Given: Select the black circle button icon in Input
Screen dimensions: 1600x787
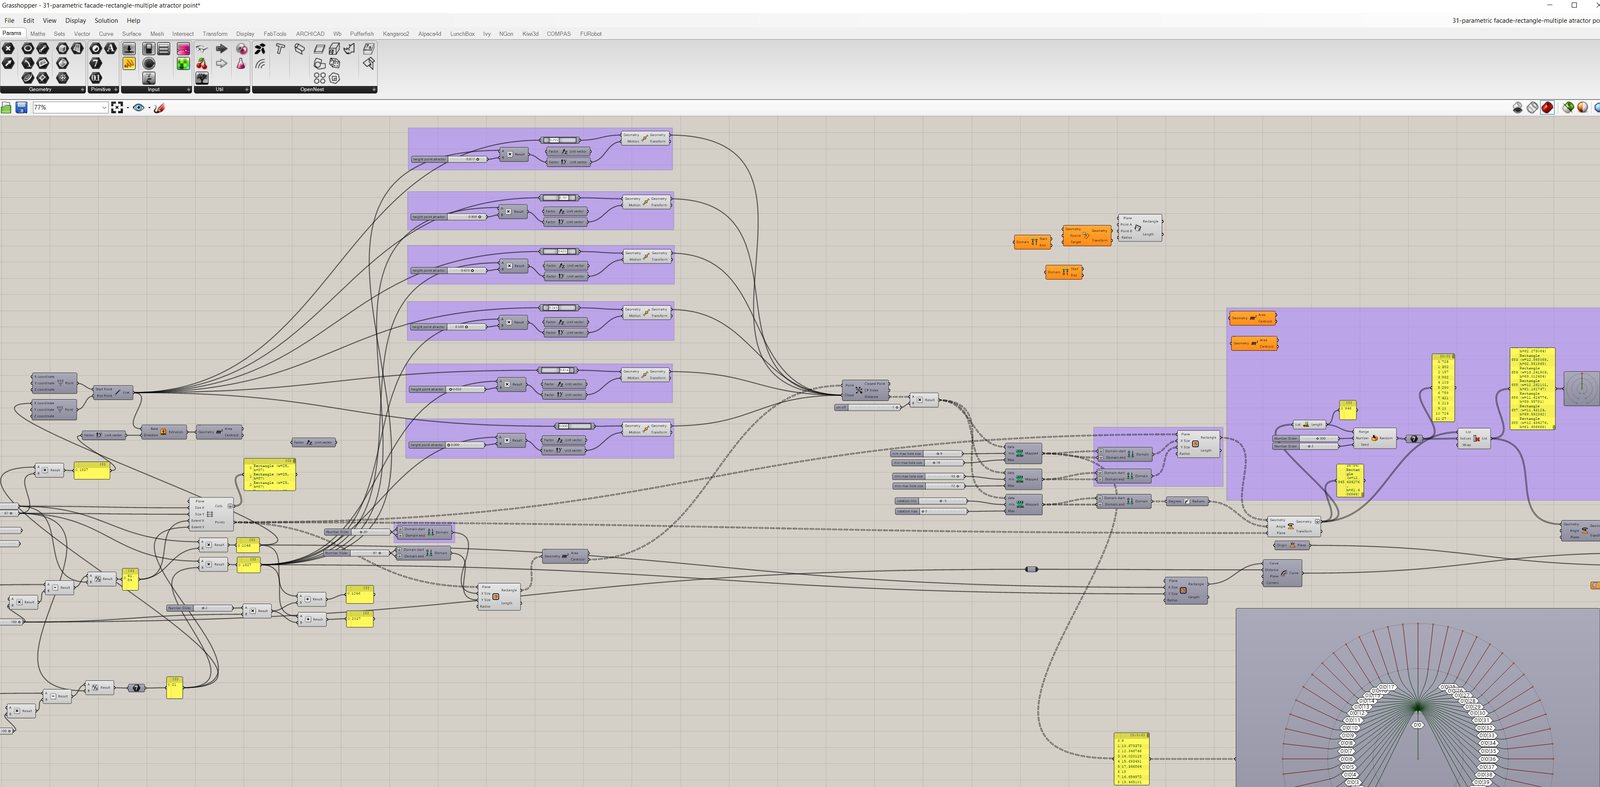Looking at the screenshot, I should pyautogui.click(x=149, y=63).
